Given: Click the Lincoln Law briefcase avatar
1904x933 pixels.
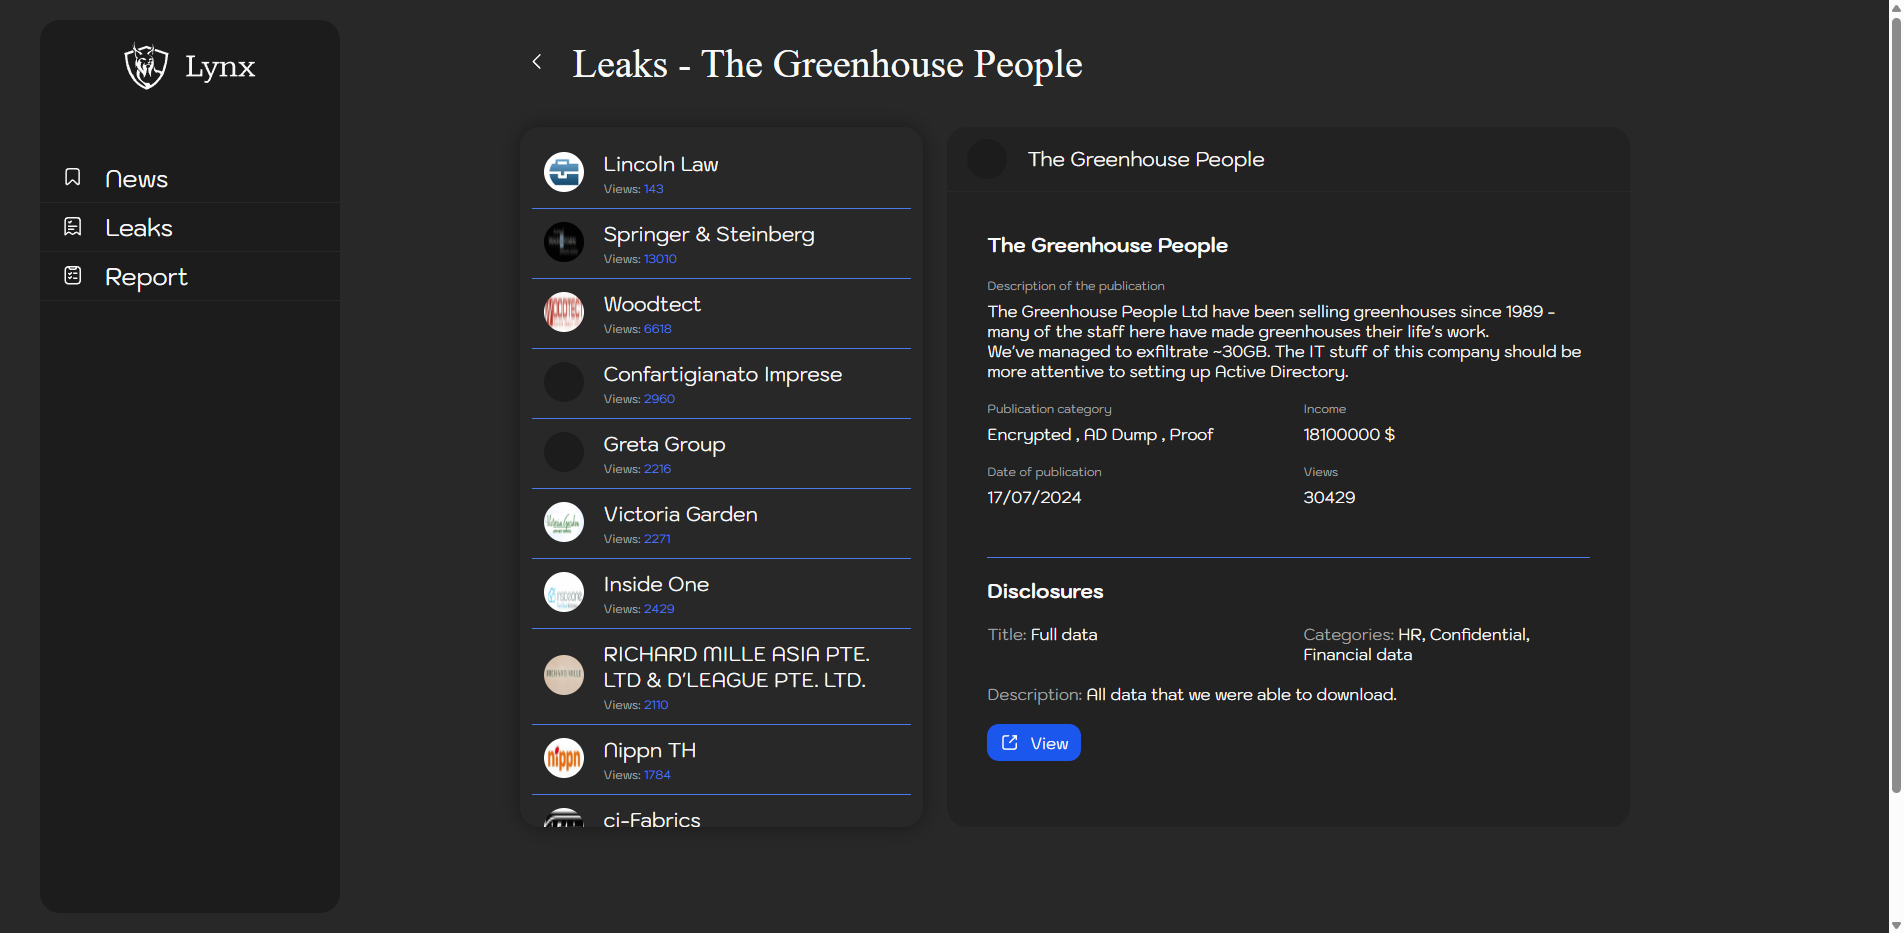Looking at the screenshot, I should click(x=564, y=172).
